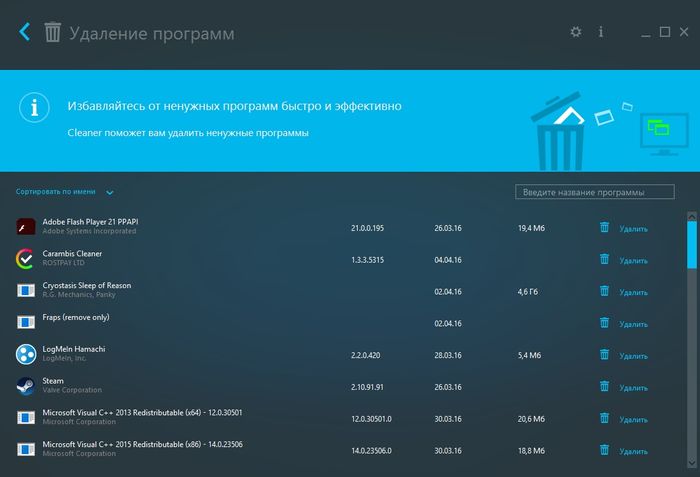Click version value '21.0.0.195'
This screenshot has height=477, width=700.
[x=367, y=228]
